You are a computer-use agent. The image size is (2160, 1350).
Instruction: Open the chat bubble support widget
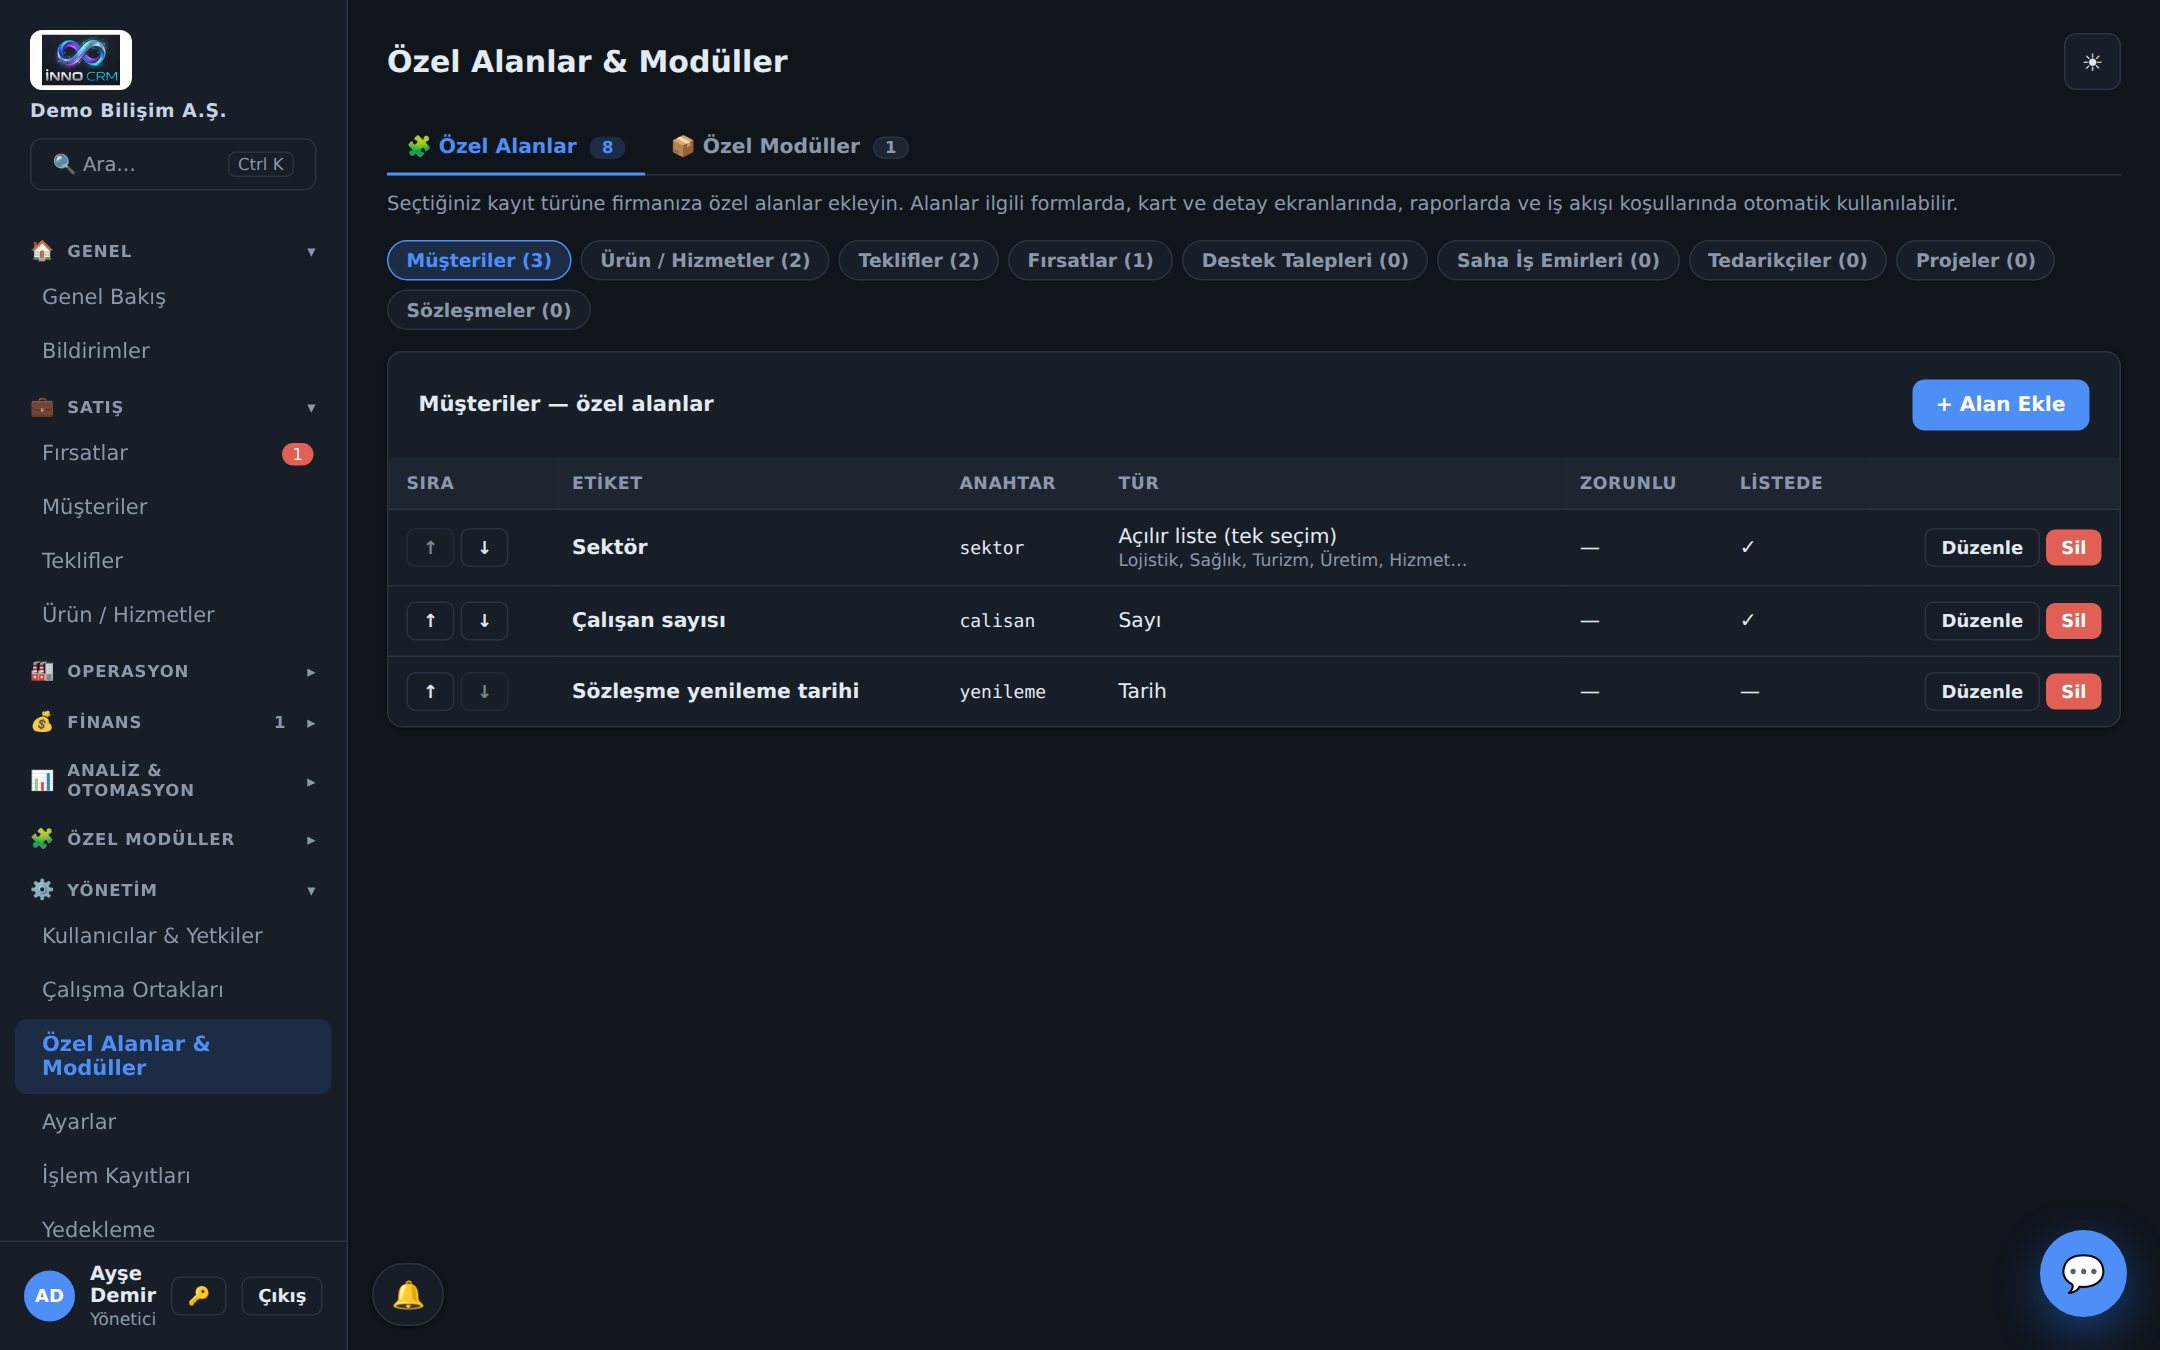pos(2083,1273)
